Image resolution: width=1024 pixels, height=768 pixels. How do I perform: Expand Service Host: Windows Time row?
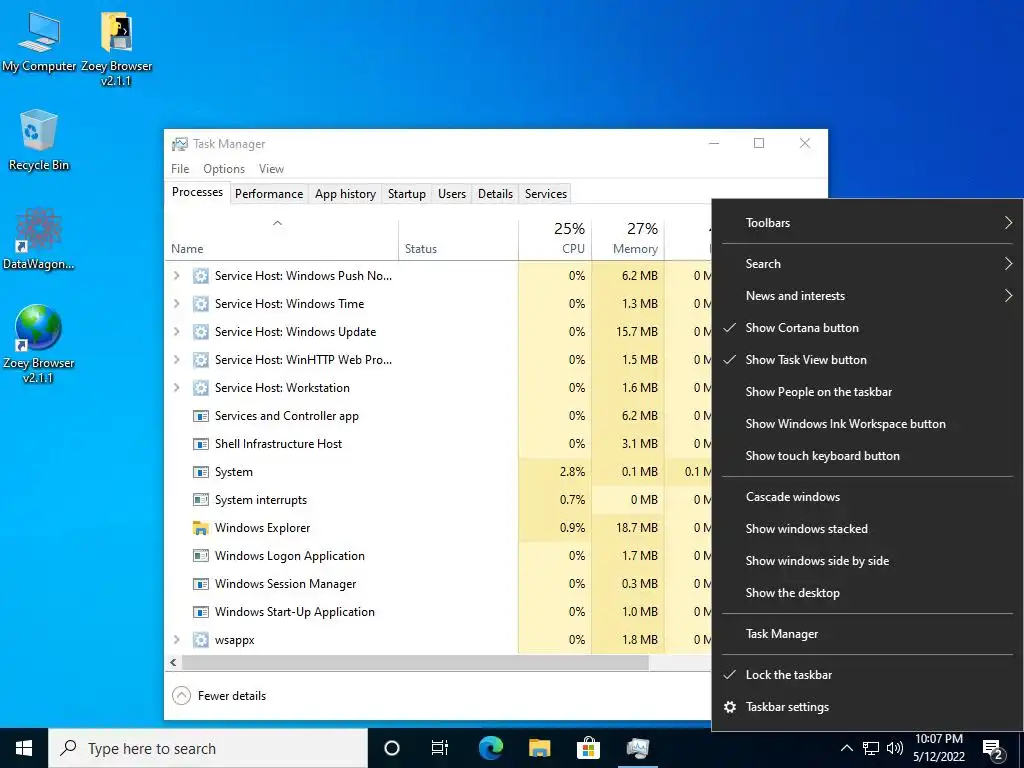(176, 304)
